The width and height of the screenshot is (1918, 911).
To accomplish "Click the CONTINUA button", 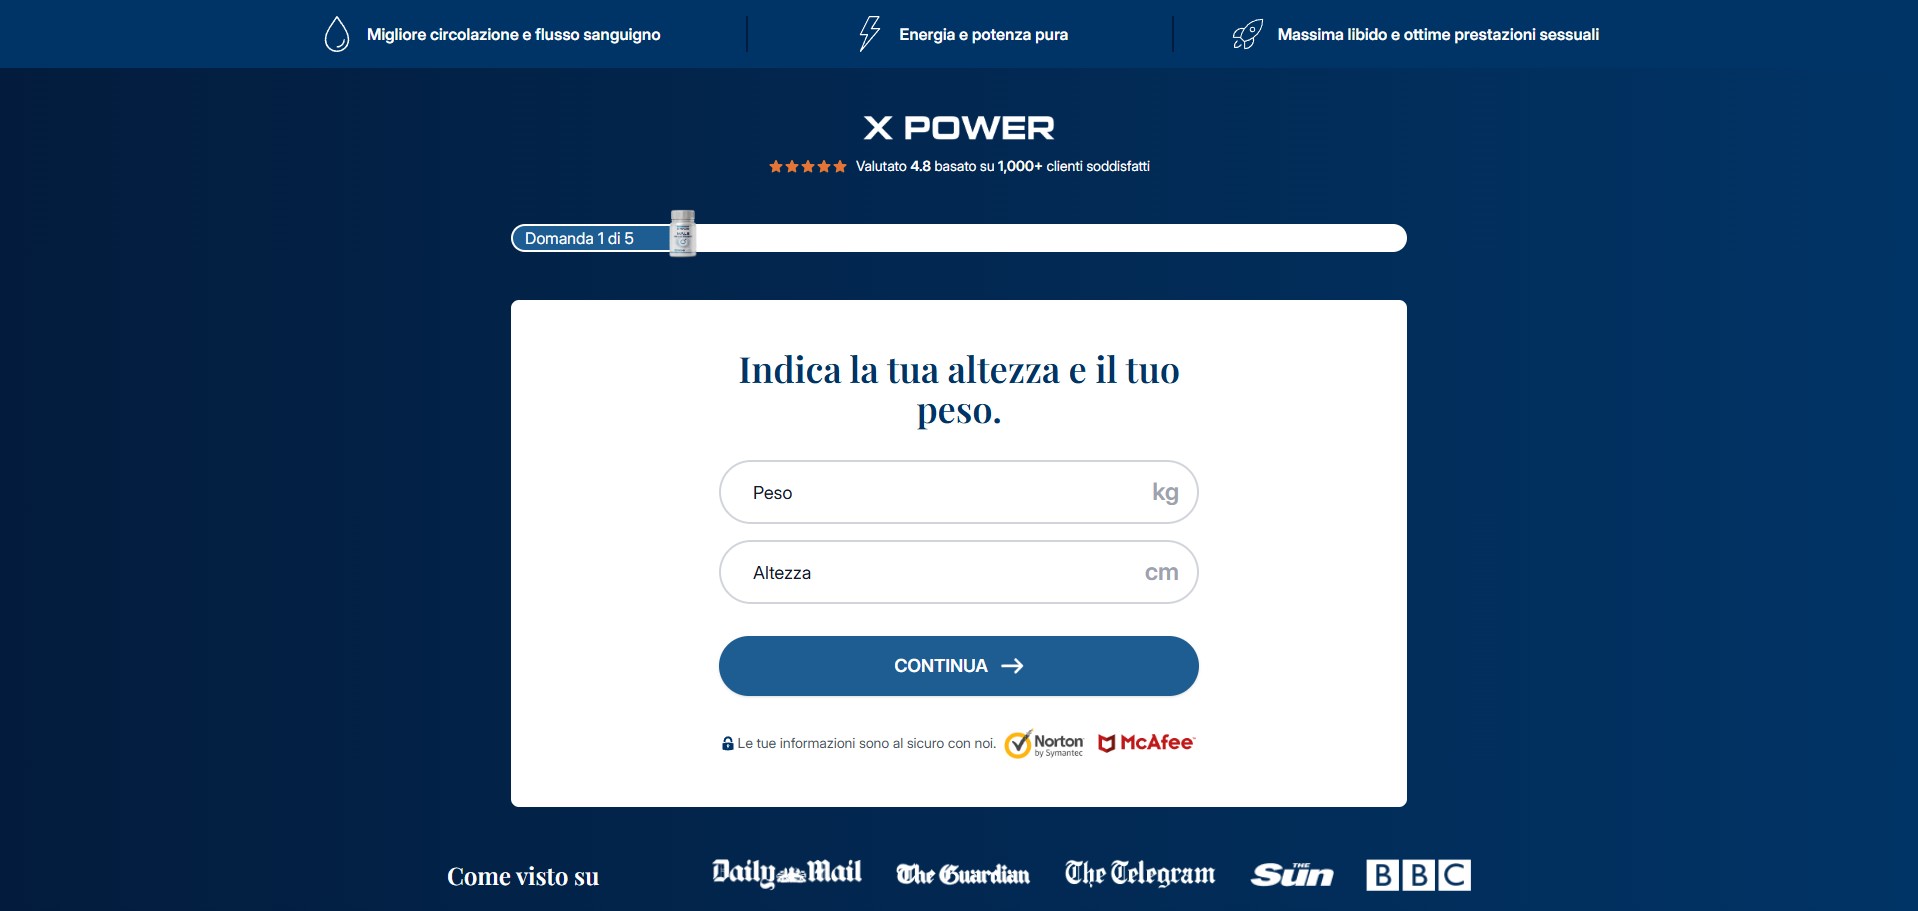I will pyautogui.click(x=959, y=666).
